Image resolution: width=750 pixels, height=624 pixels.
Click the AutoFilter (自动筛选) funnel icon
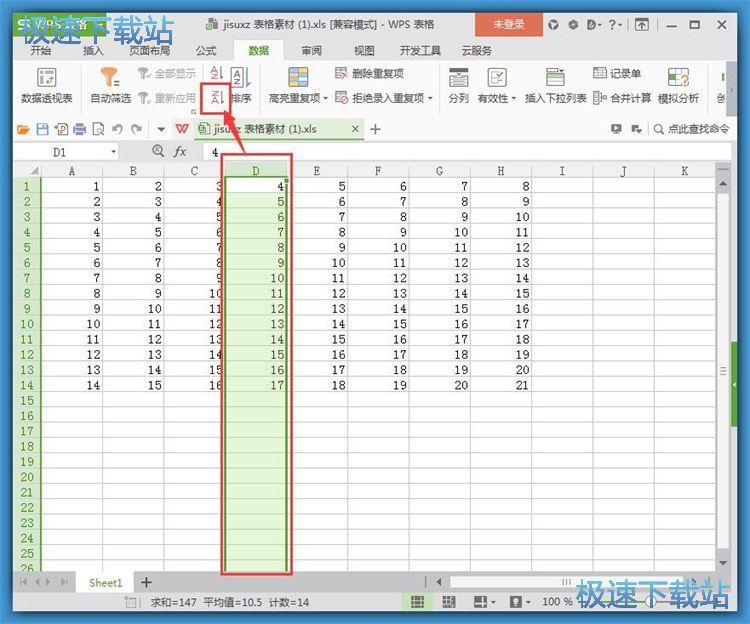tap(110, 78)
